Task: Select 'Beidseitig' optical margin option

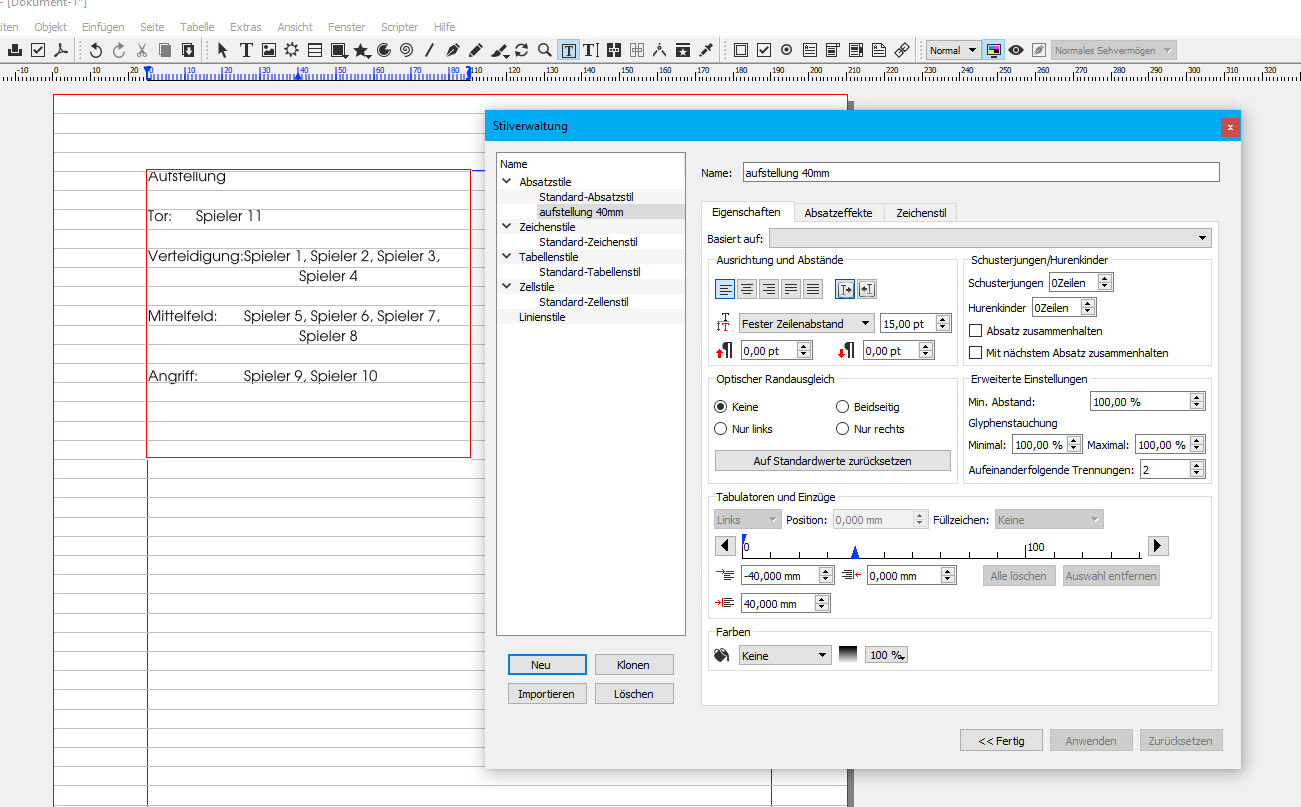Action: pos(843,407)
